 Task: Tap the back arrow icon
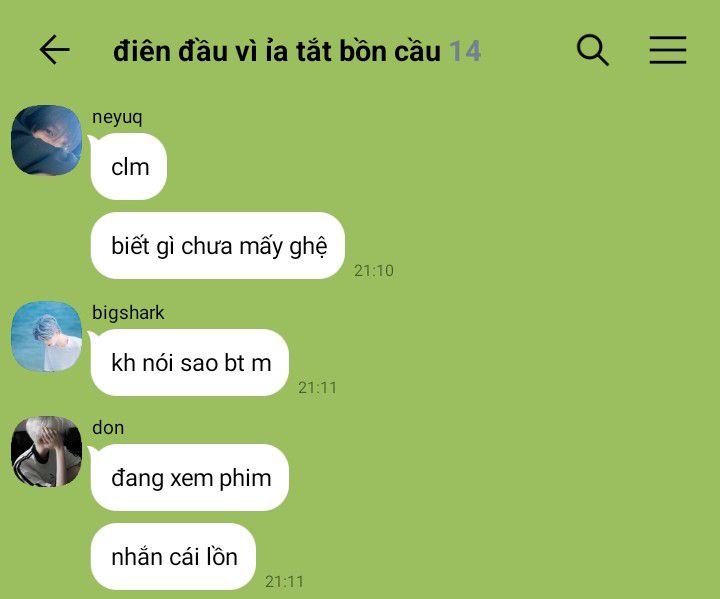[x=54, y=50]
